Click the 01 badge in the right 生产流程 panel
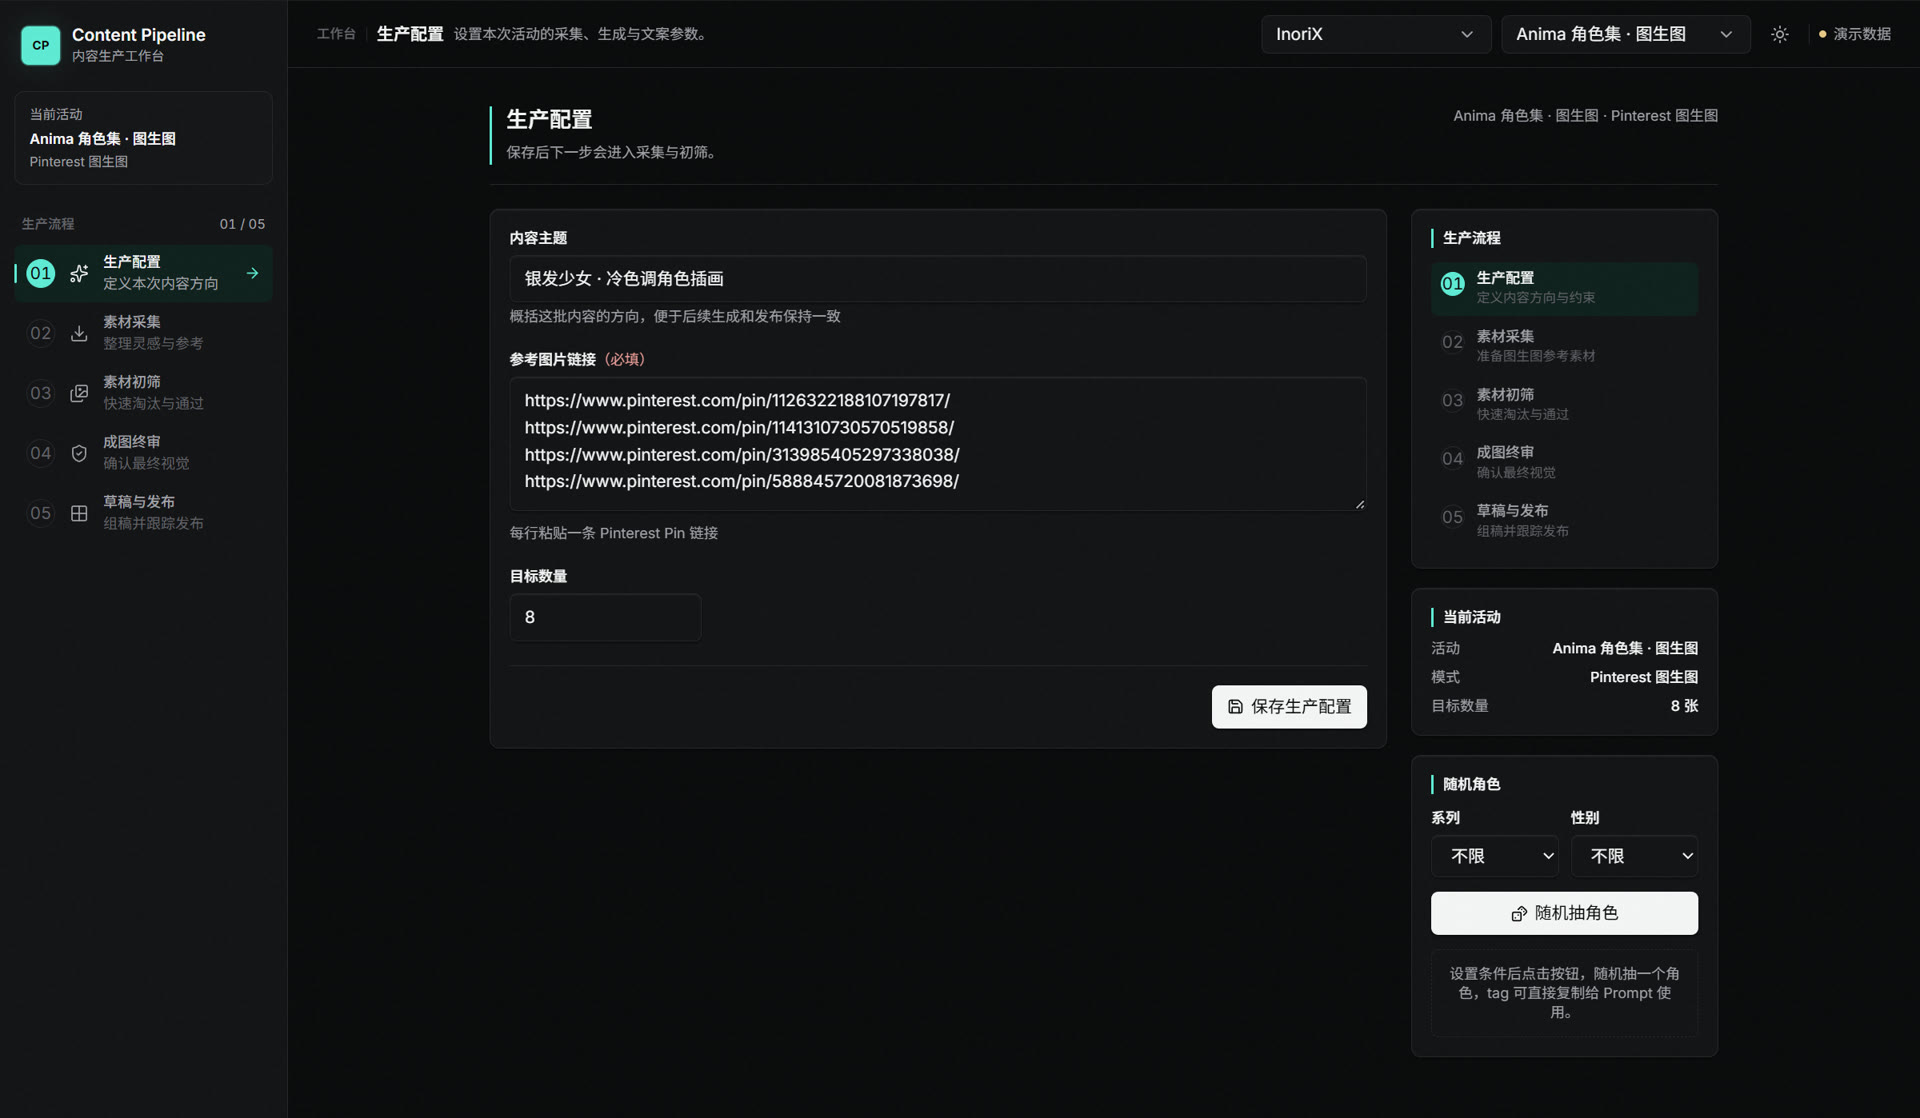This screenshot has width=1920, height=1118. pyautogui.click(x=1452, y=284)
